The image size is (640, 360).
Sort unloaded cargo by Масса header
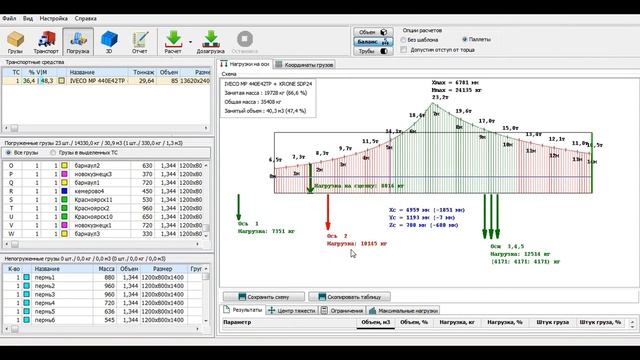coord(106,269)
